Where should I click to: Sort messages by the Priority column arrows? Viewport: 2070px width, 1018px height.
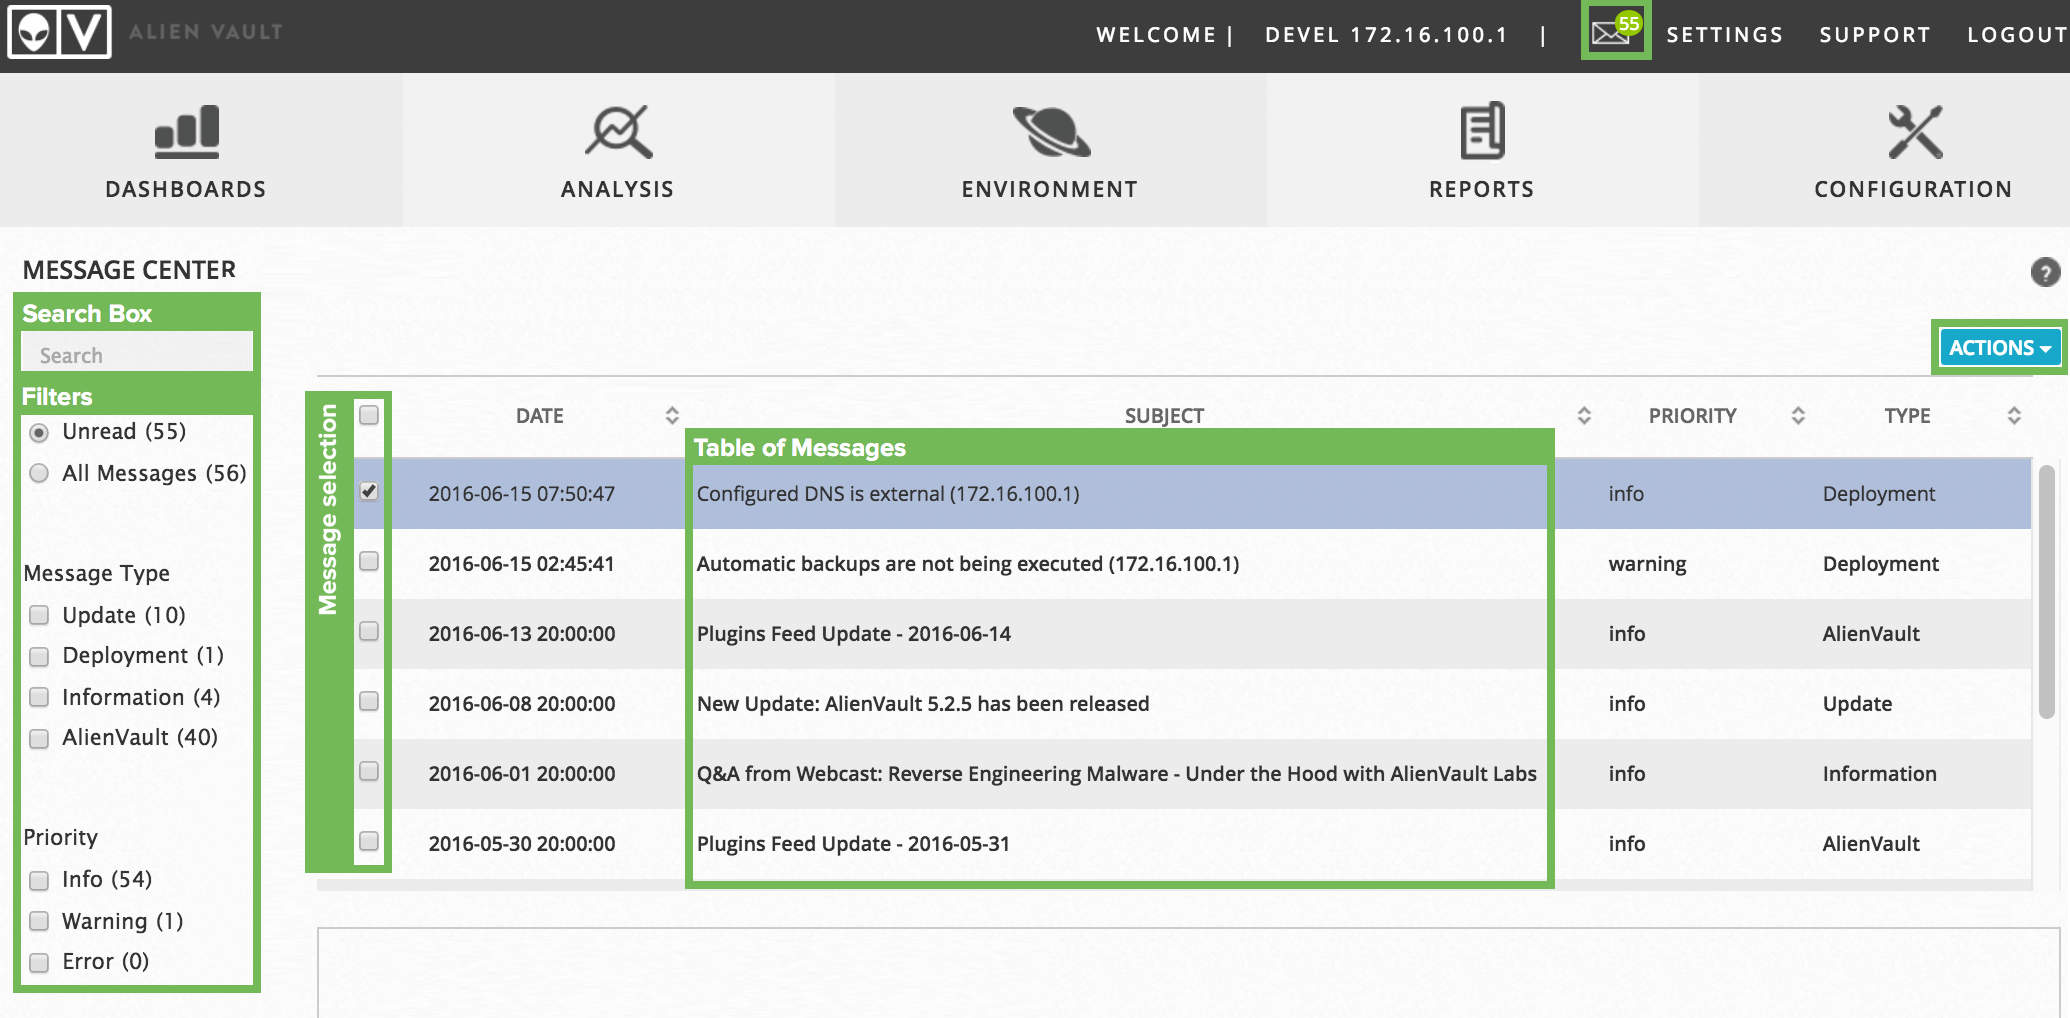coord(1798,415)
